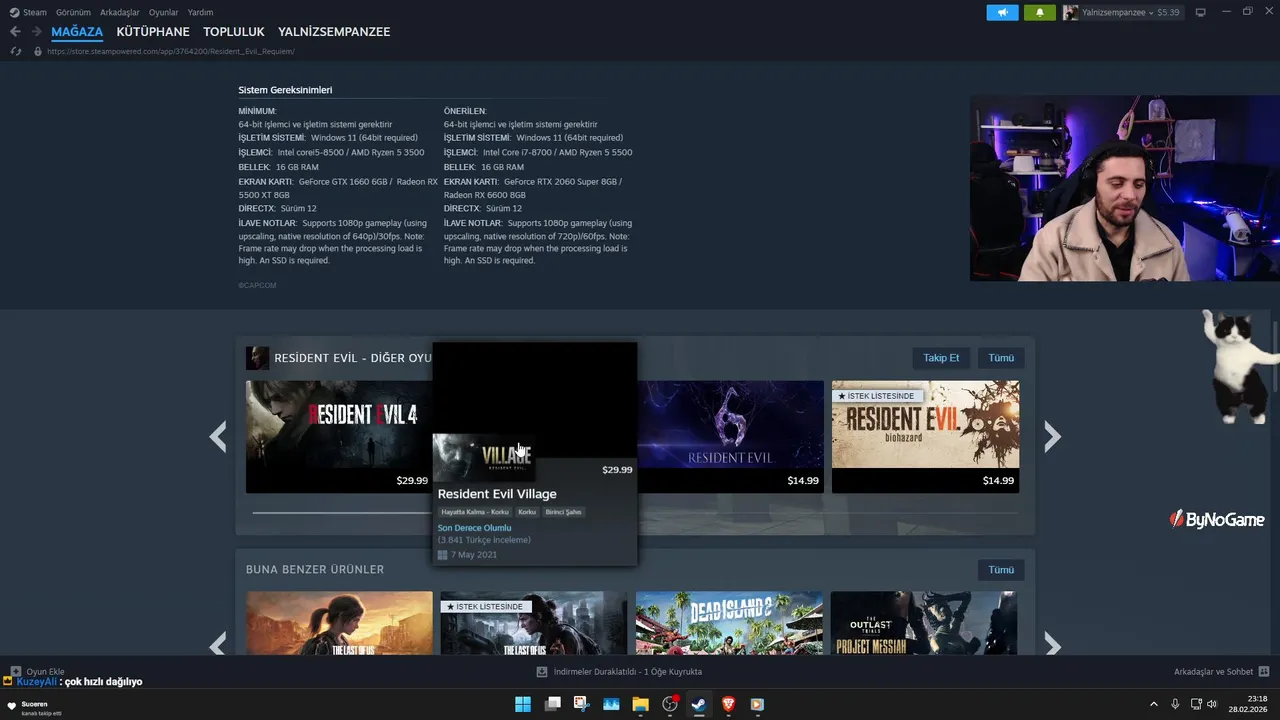Screen dimensions: 1280x720
Task: Click the microphone tray icon
Action: pyautogui.click(x=1175, y=704)
